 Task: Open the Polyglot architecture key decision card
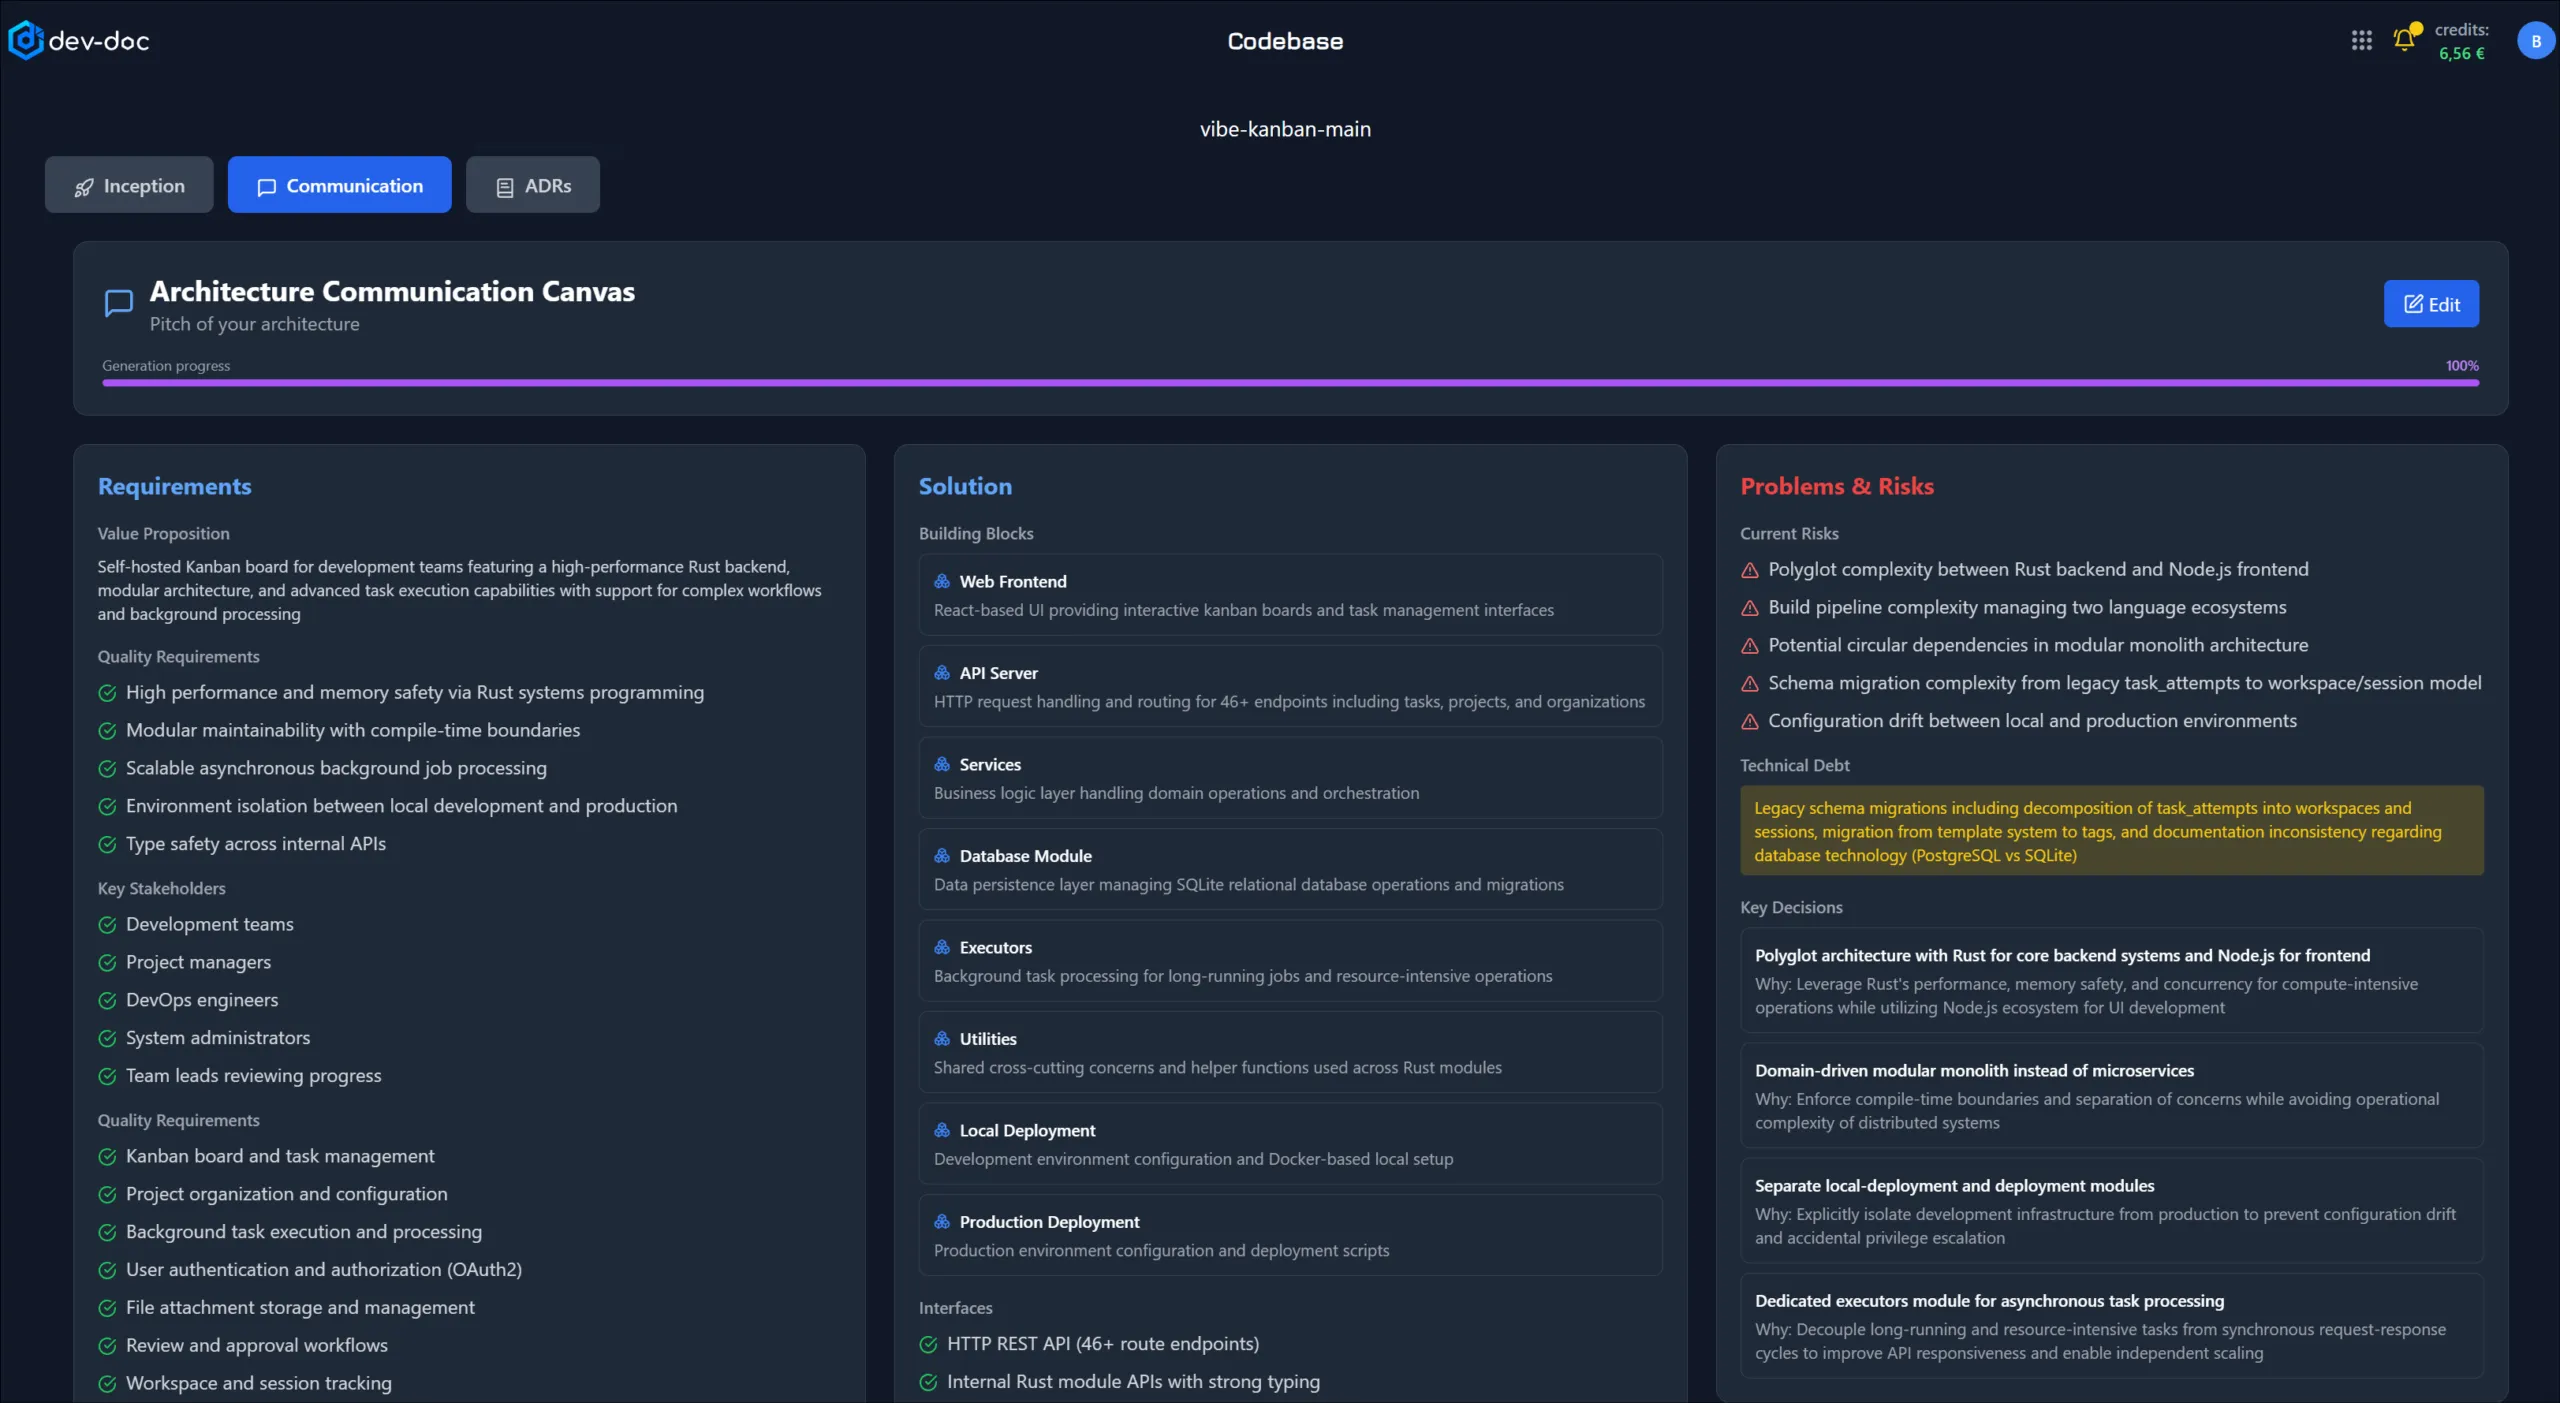tap(2111, 980)
